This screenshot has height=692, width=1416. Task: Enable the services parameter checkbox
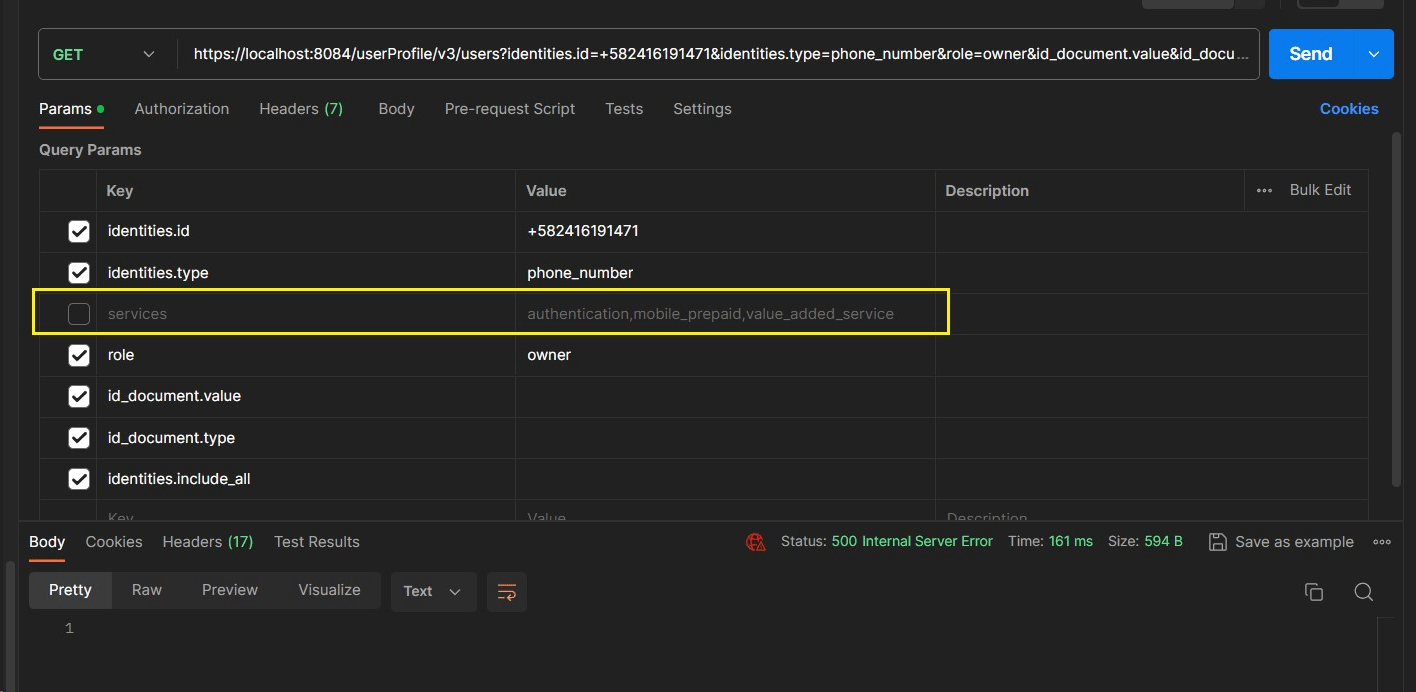(79, 314)
